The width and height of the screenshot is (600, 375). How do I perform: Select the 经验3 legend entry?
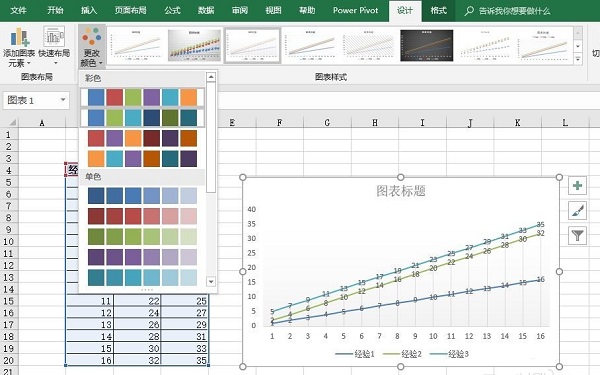[449, 354]
